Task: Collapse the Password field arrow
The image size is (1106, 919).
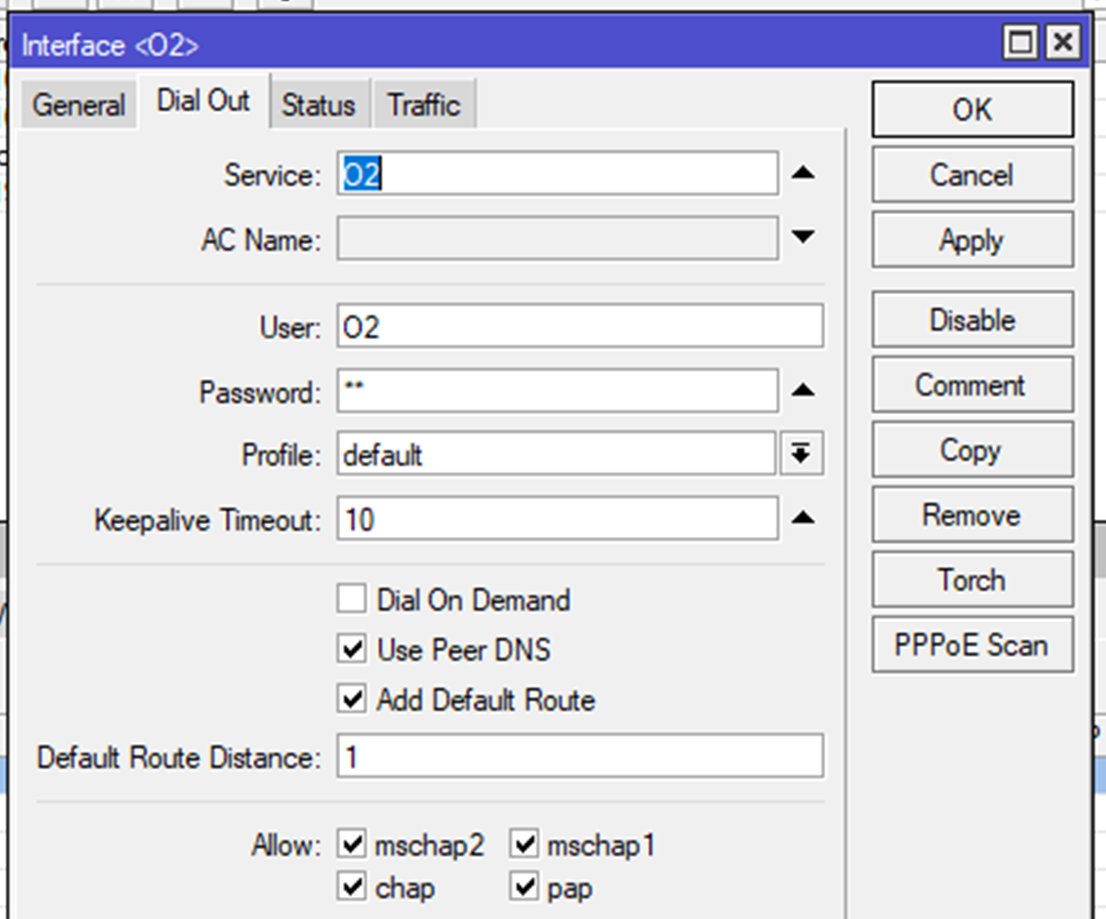Action: pyautogui.click(x=803, y=391)
